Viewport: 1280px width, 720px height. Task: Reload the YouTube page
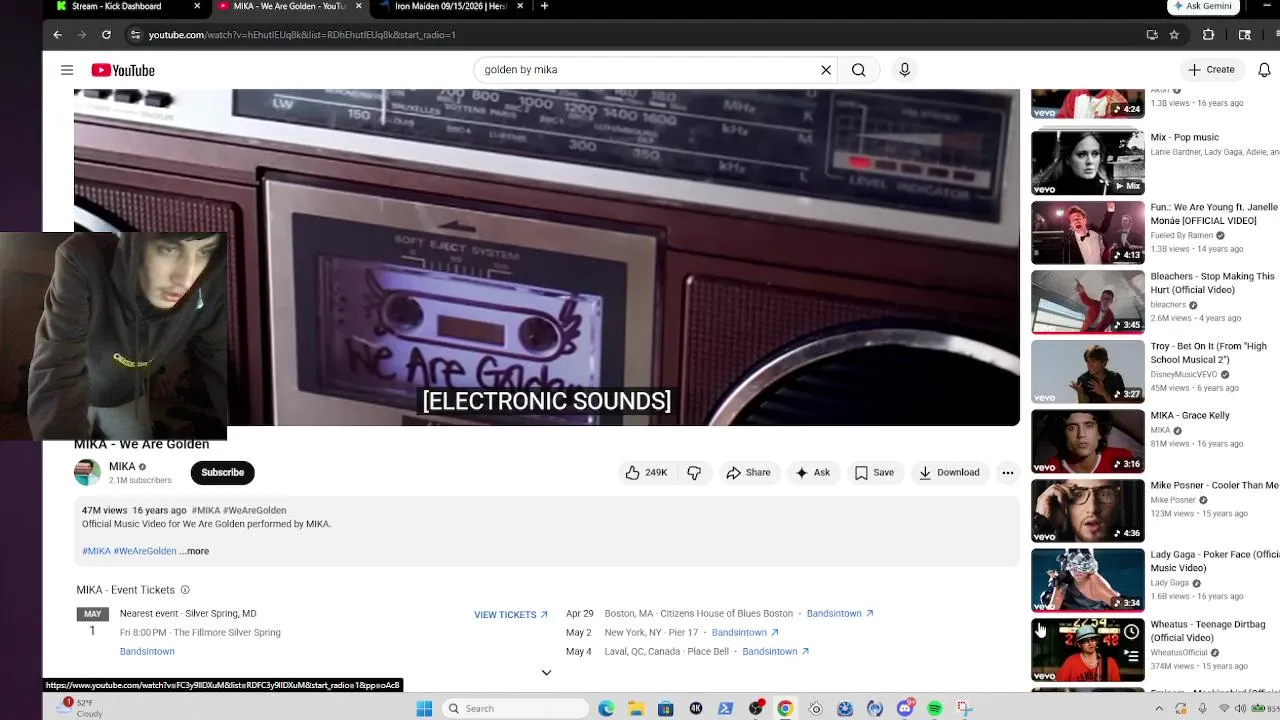coord(106,35)
